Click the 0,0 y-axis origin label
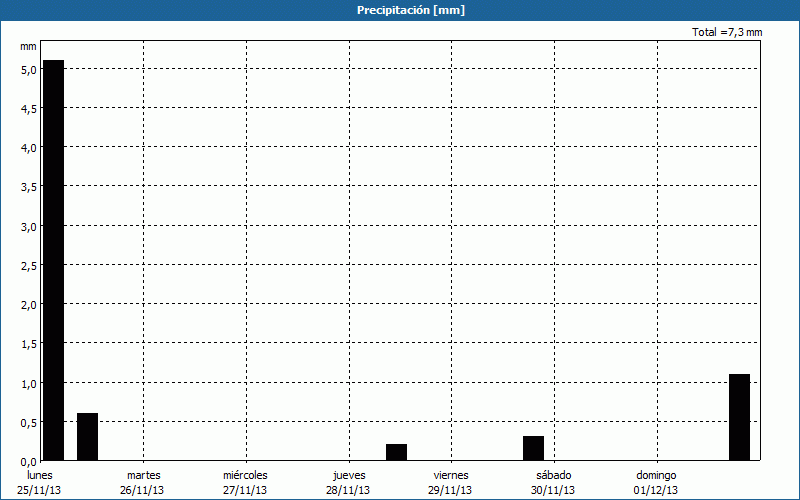Screen dimensions: 800x500 point(28,461)
